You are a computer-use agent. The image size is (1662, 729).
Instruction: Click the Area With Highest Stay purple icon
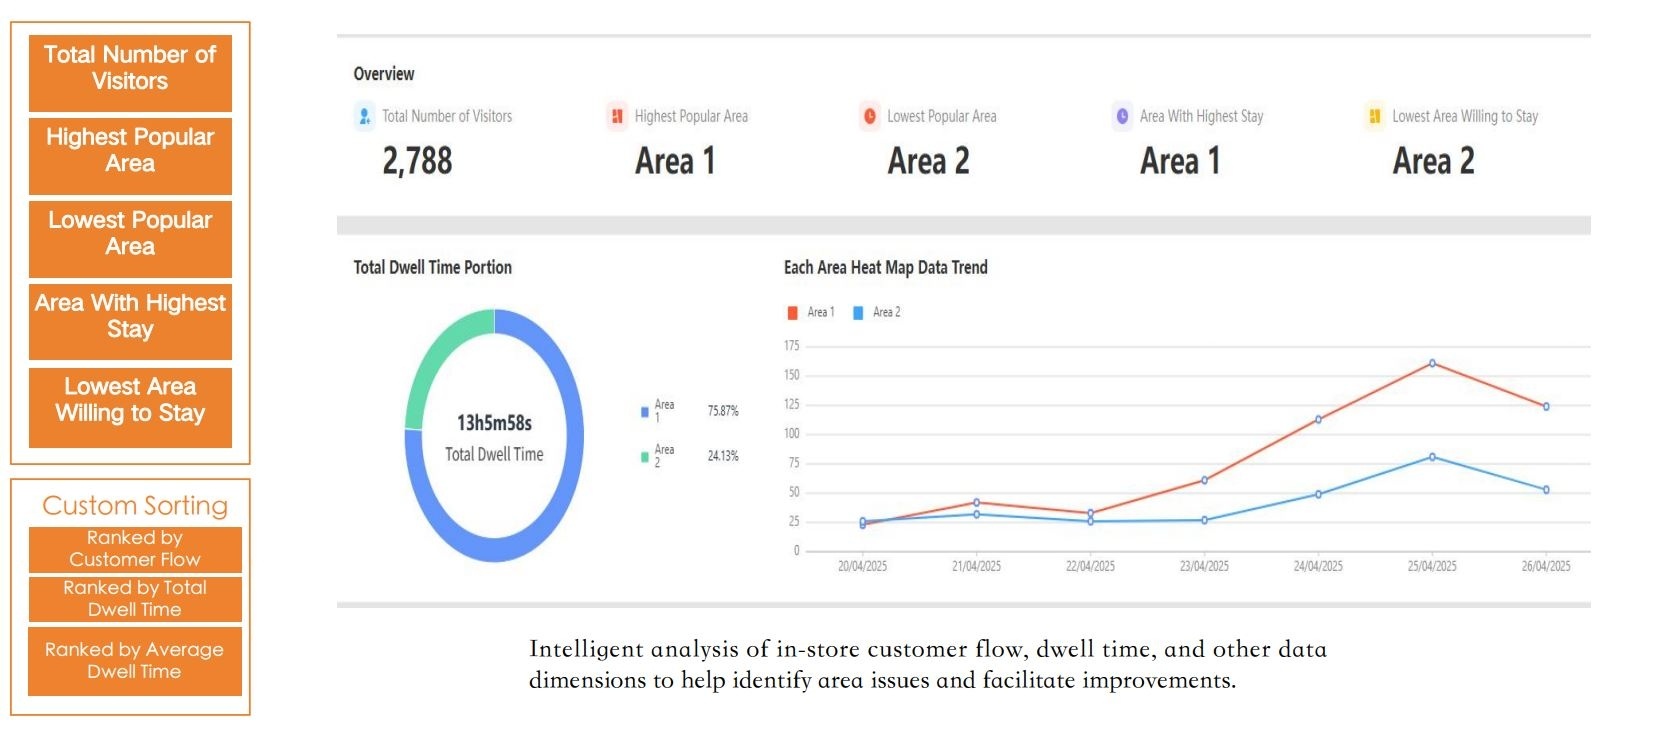1120,116
